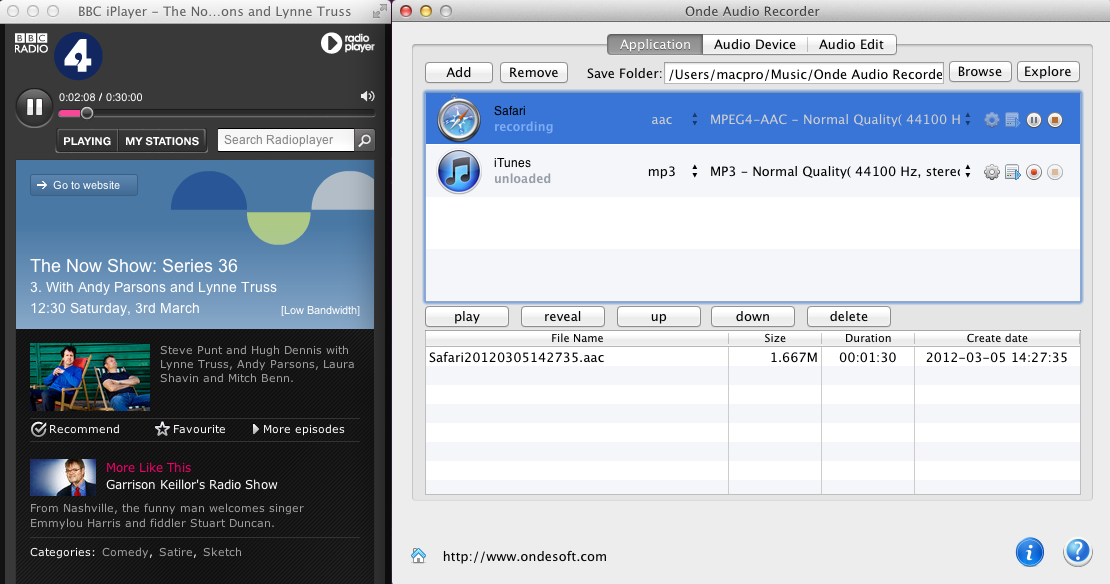The height and width of the screenshot is (584, 1110).
Task: Start recording iTunes audio
Action: [1034, 172]
